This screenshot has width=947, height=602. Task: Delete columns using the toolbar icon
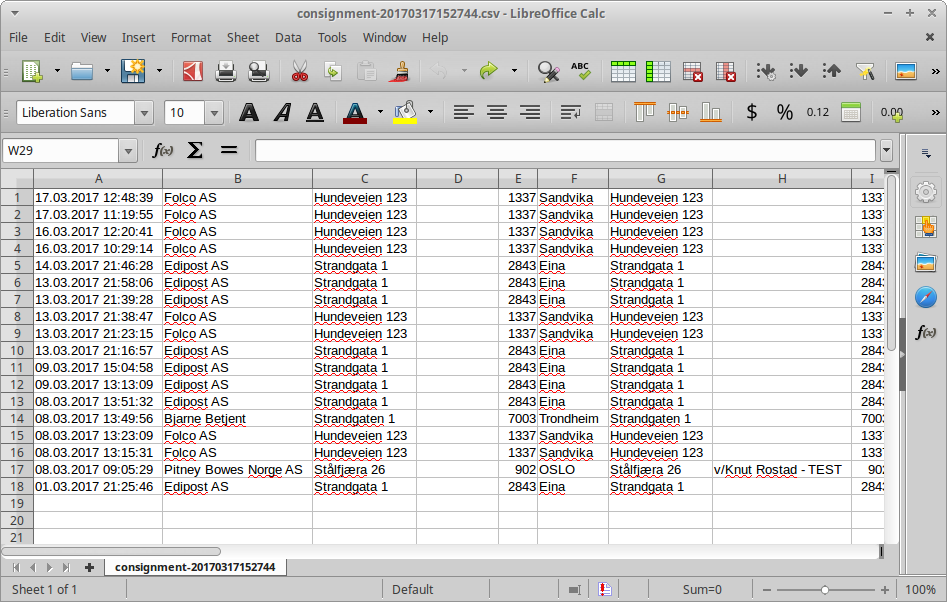[x=725, y=71]
